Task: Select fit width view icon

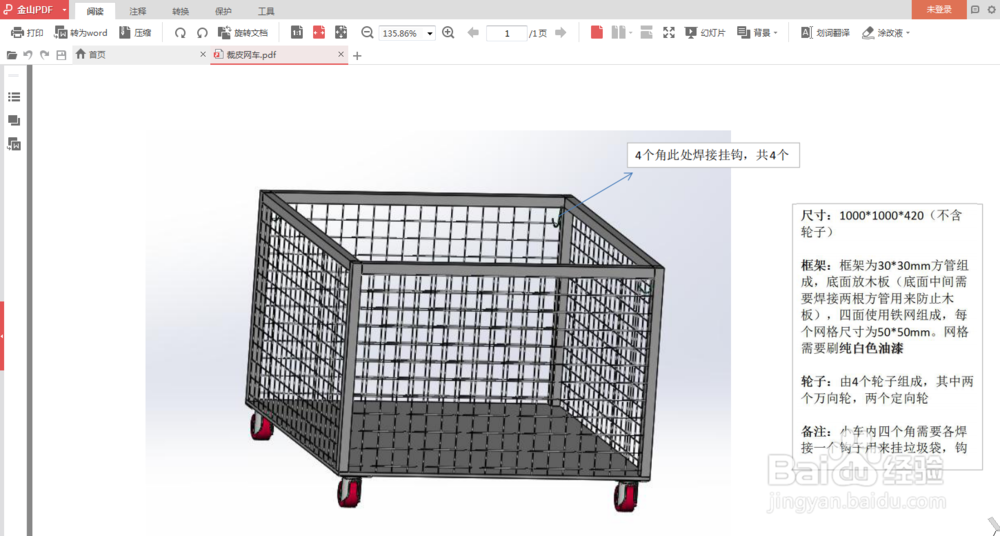Action: click(x=319, y=33)
